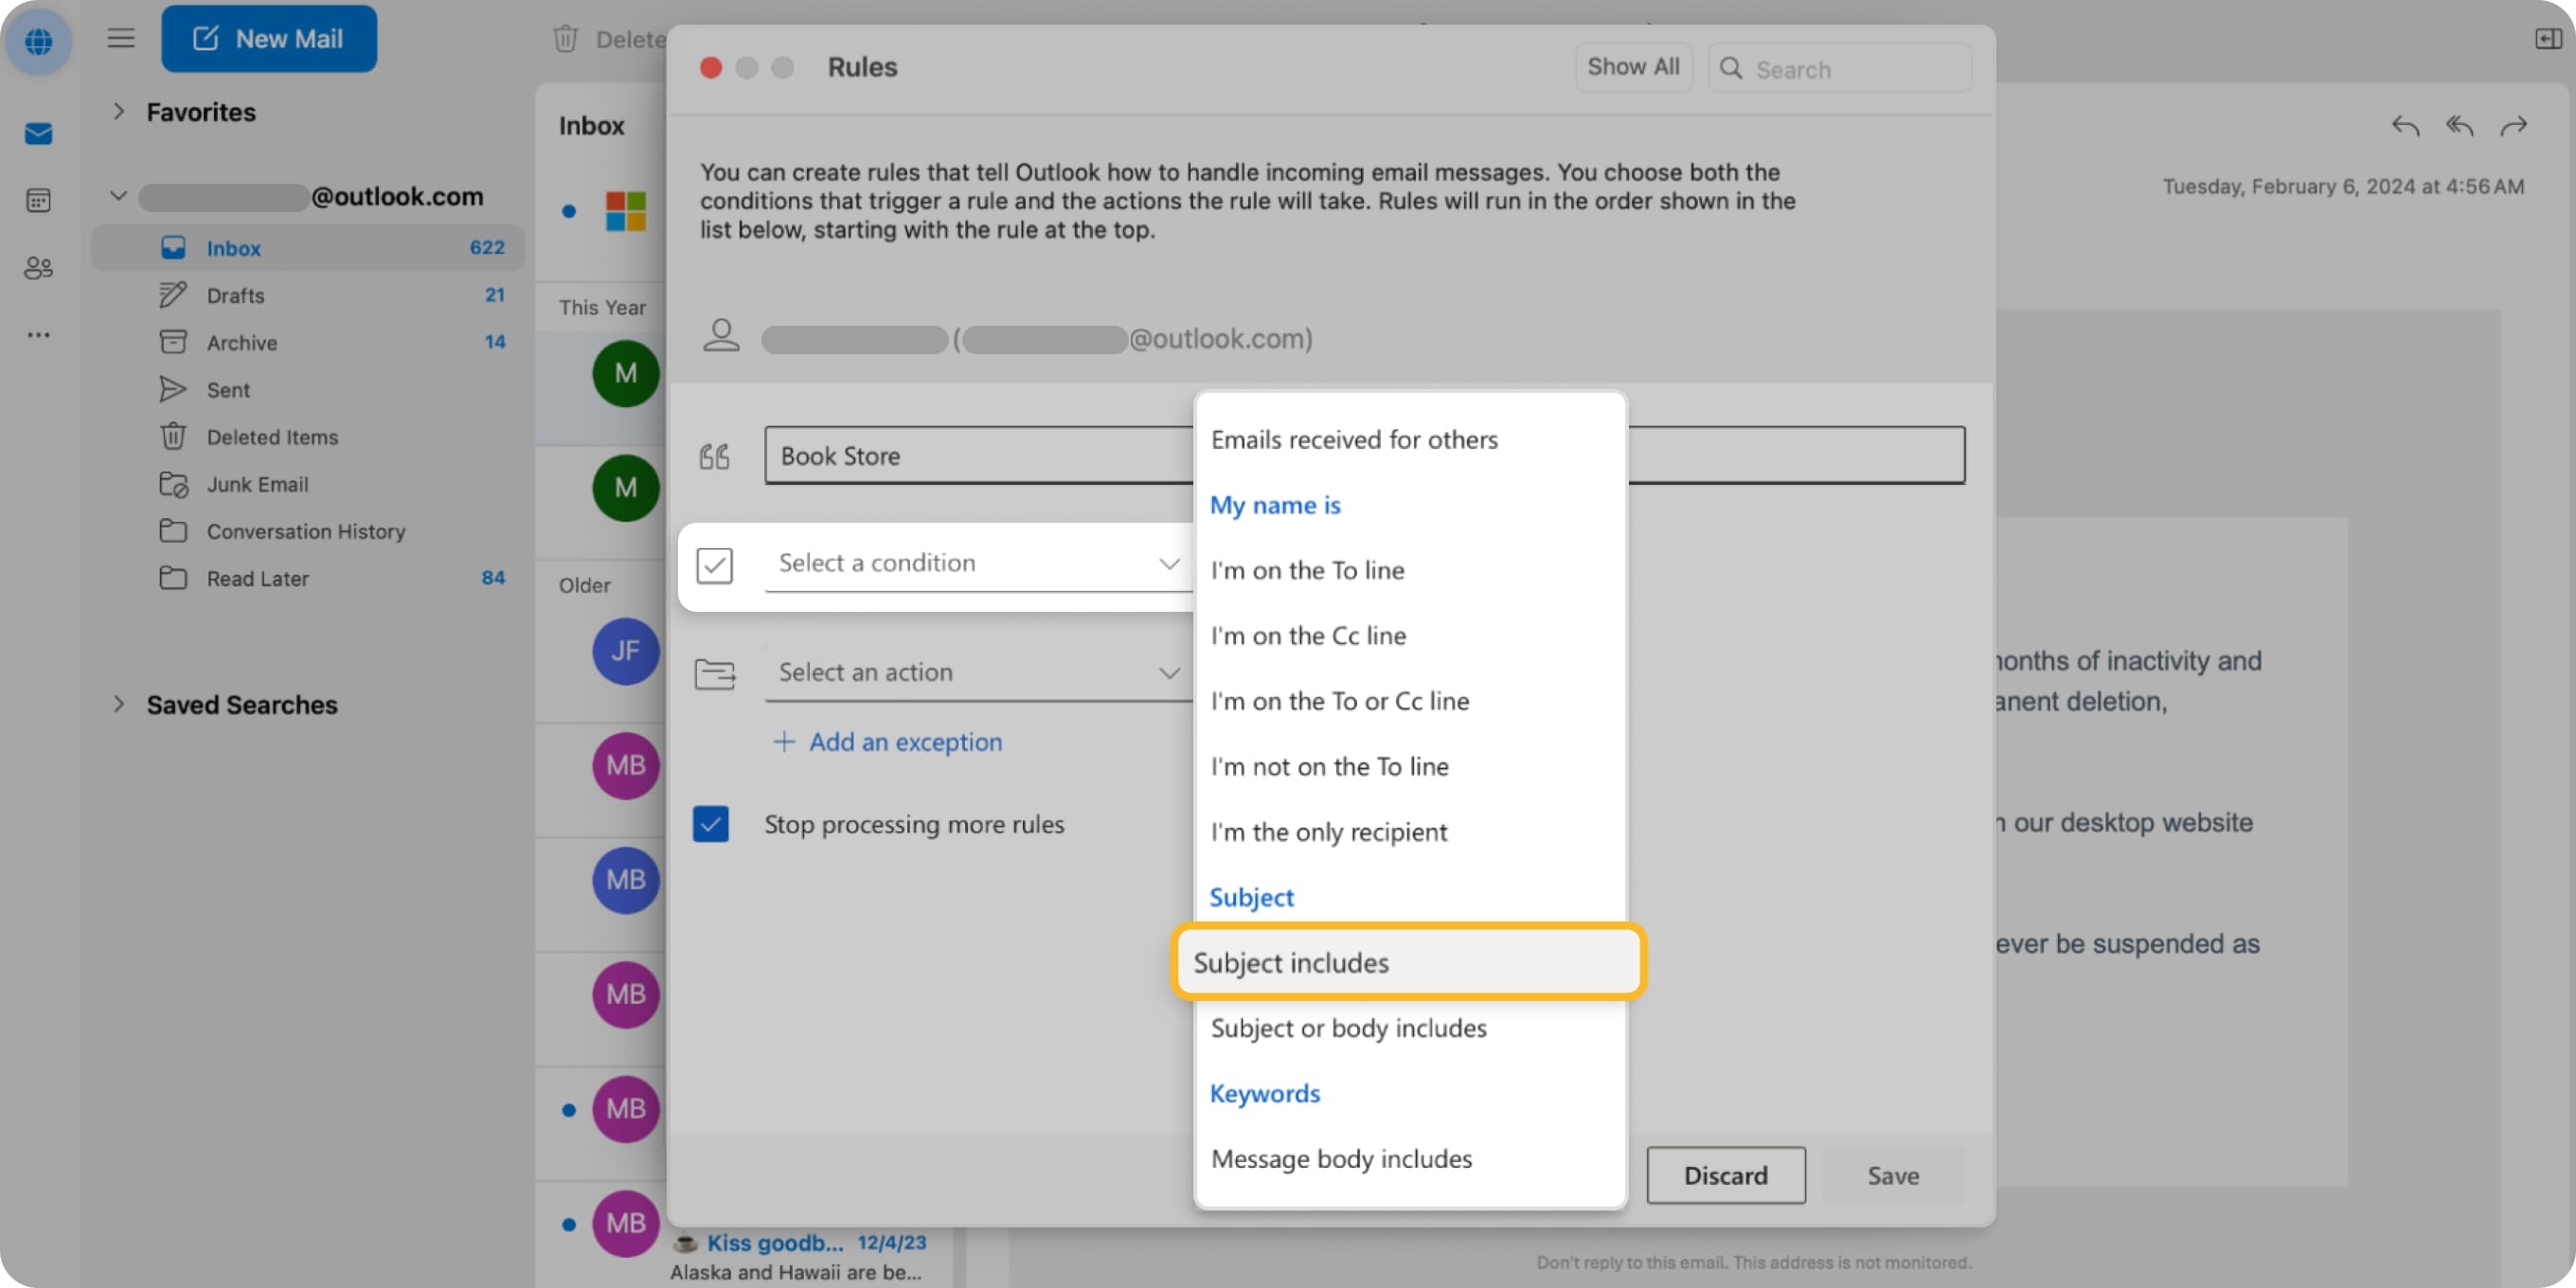Open the Calendar from the left app rail

(x=38, y=200)
